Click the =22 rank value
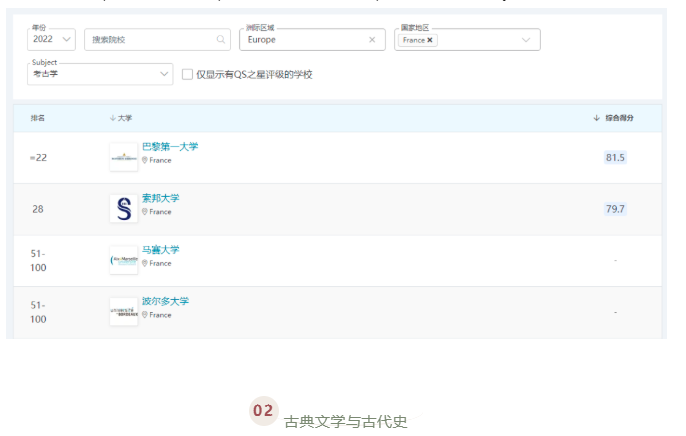686x436 pixels. (x=38, y=157)
